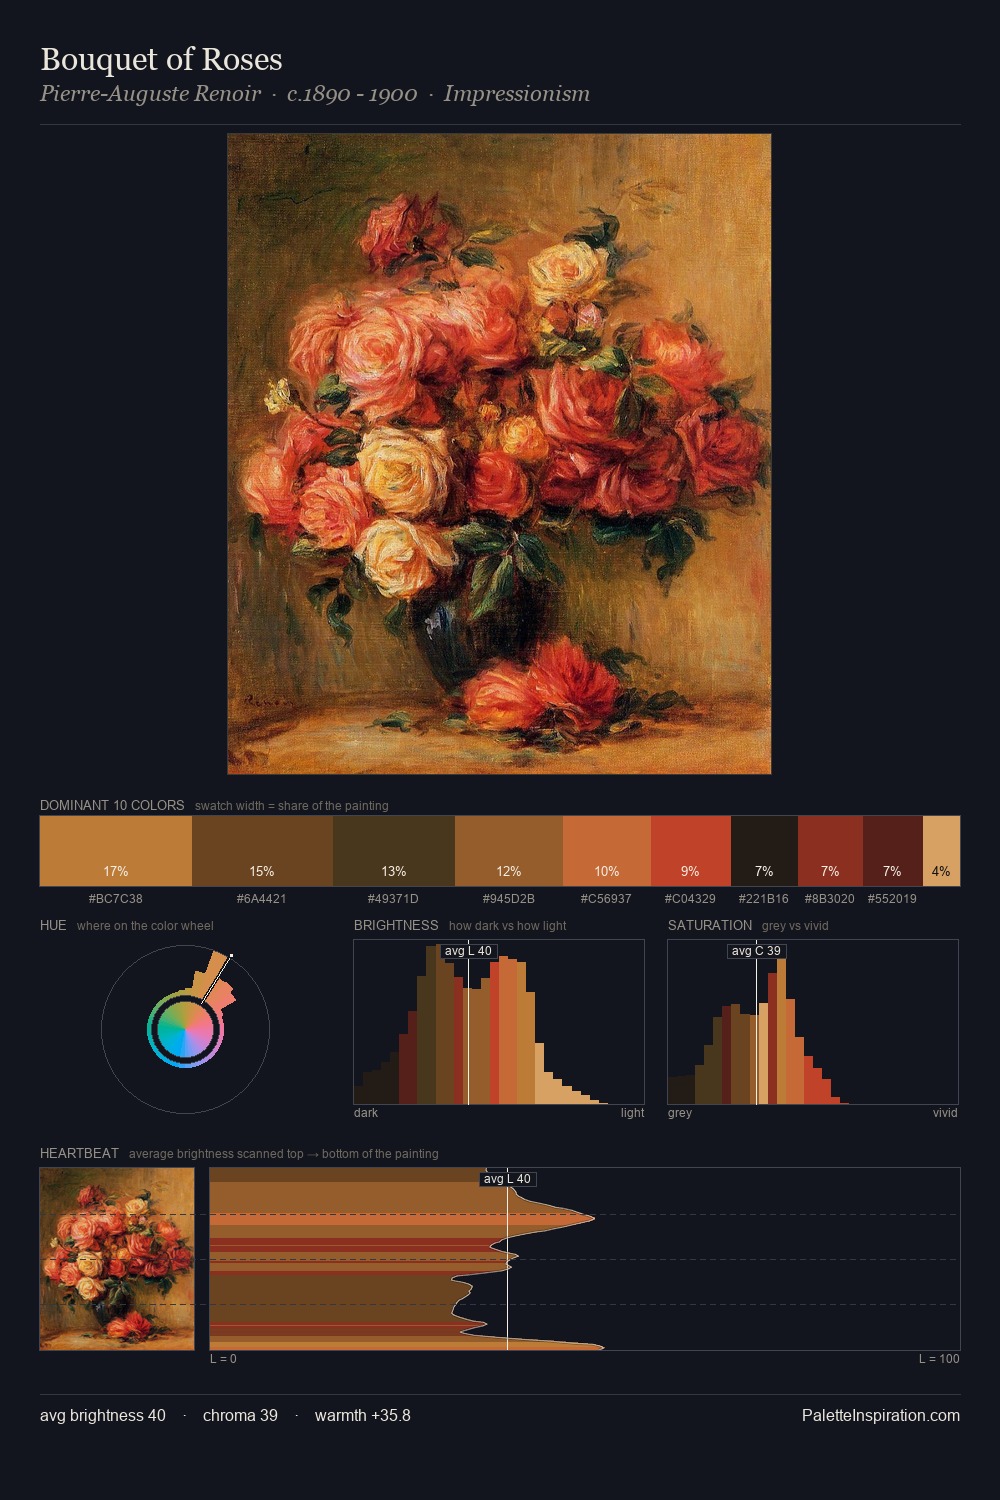Click the "light" axis label
This screenshot has height=1500, width=1000.
point(633,1113)
